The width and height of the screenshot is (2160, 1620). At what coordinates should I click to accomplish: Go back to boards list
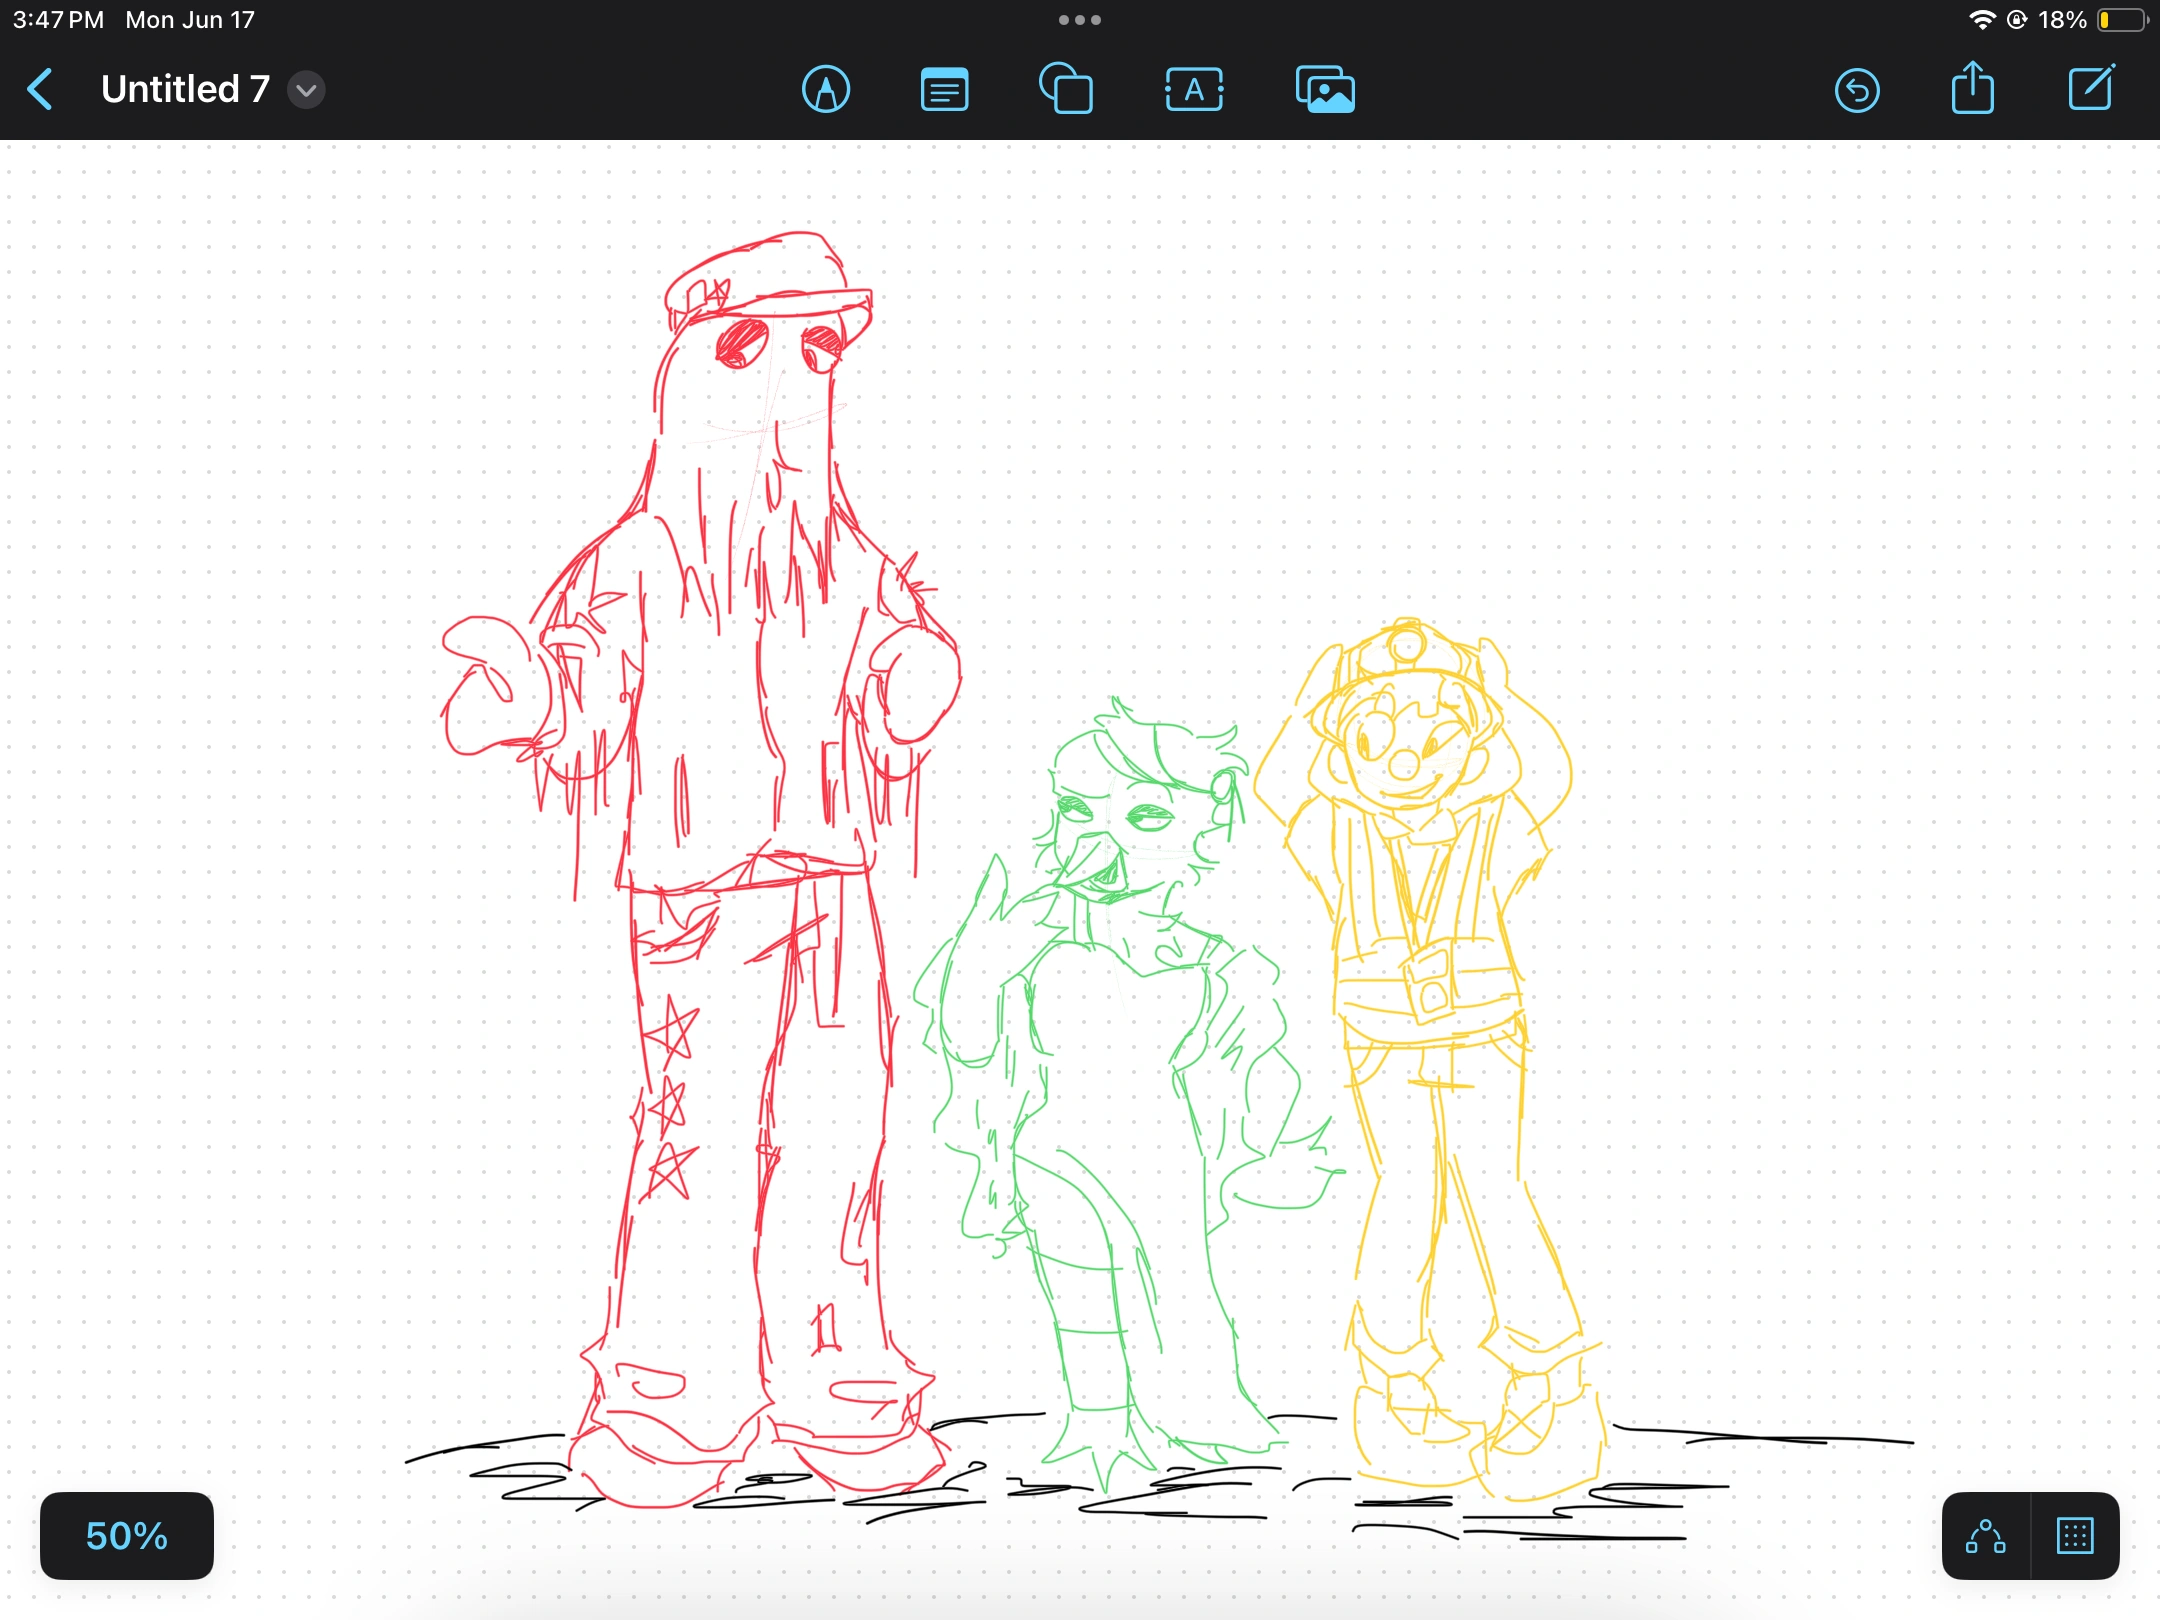click(40, 90)
